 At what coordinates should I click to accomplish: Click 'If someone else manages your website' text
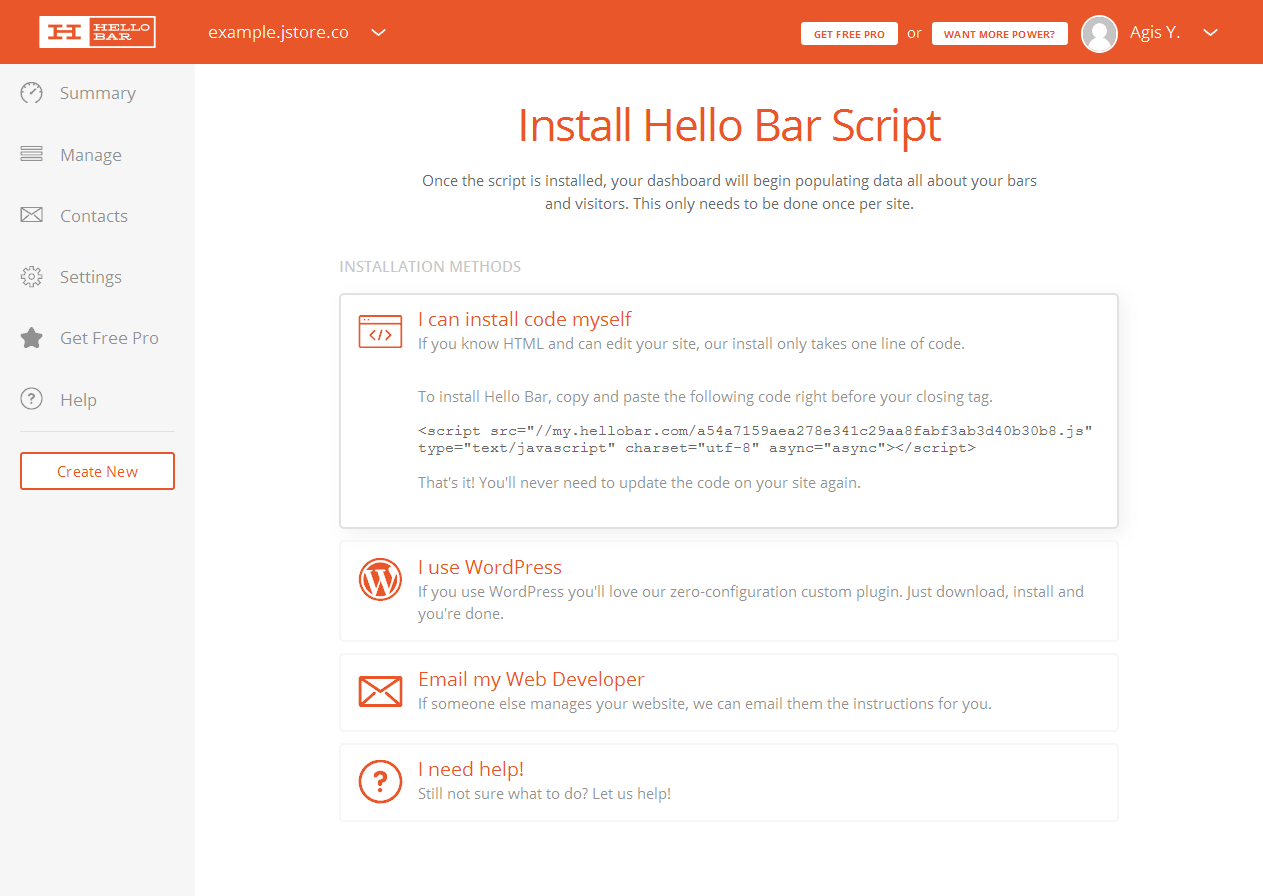(705, 703)
